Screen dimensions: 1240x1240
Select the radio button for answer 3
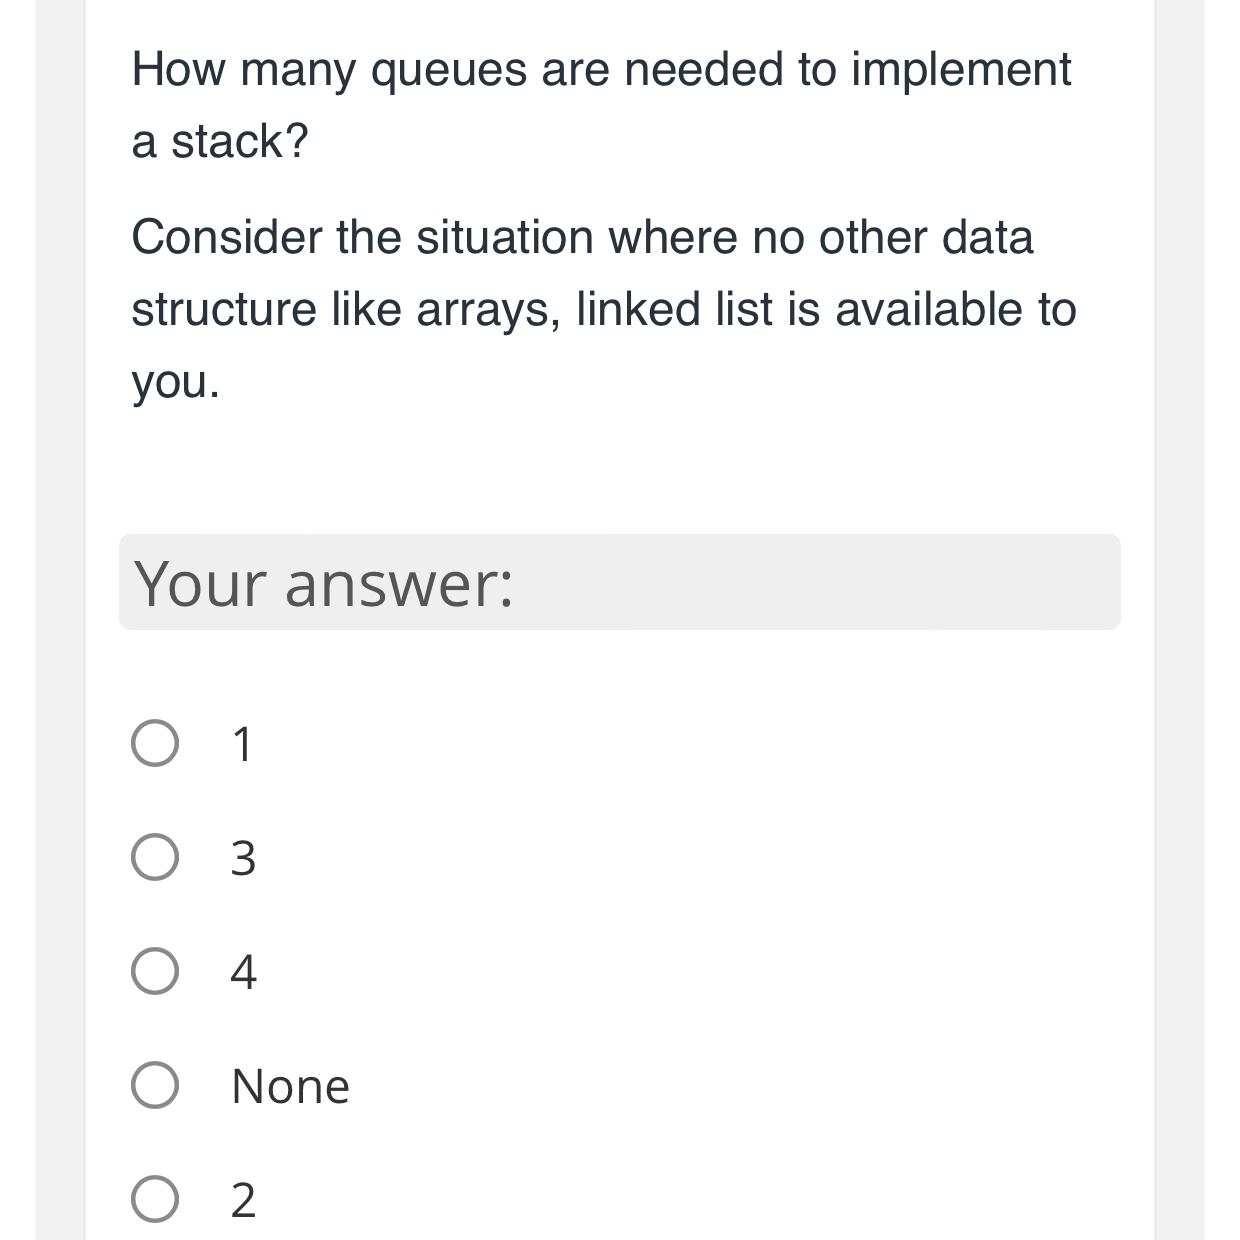click(155, 858)
